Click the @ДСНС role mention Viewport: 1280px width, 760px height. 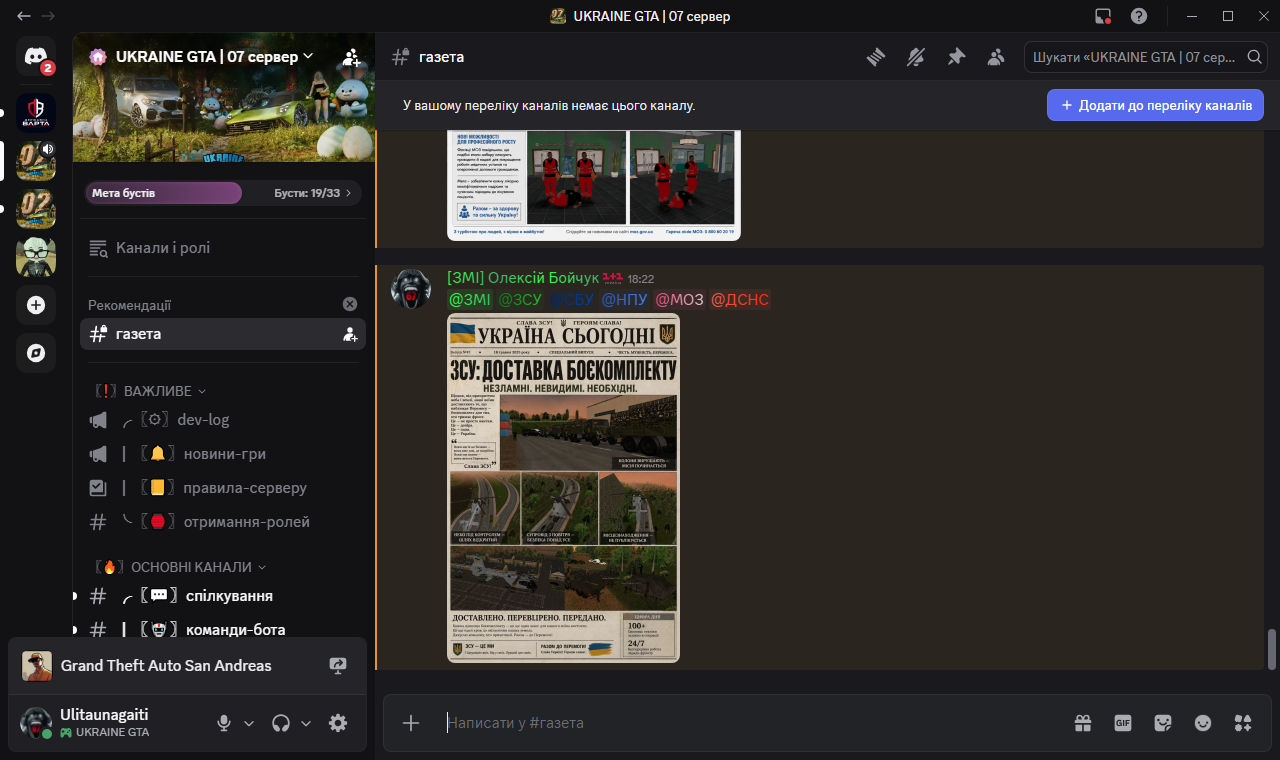[740, 300]
